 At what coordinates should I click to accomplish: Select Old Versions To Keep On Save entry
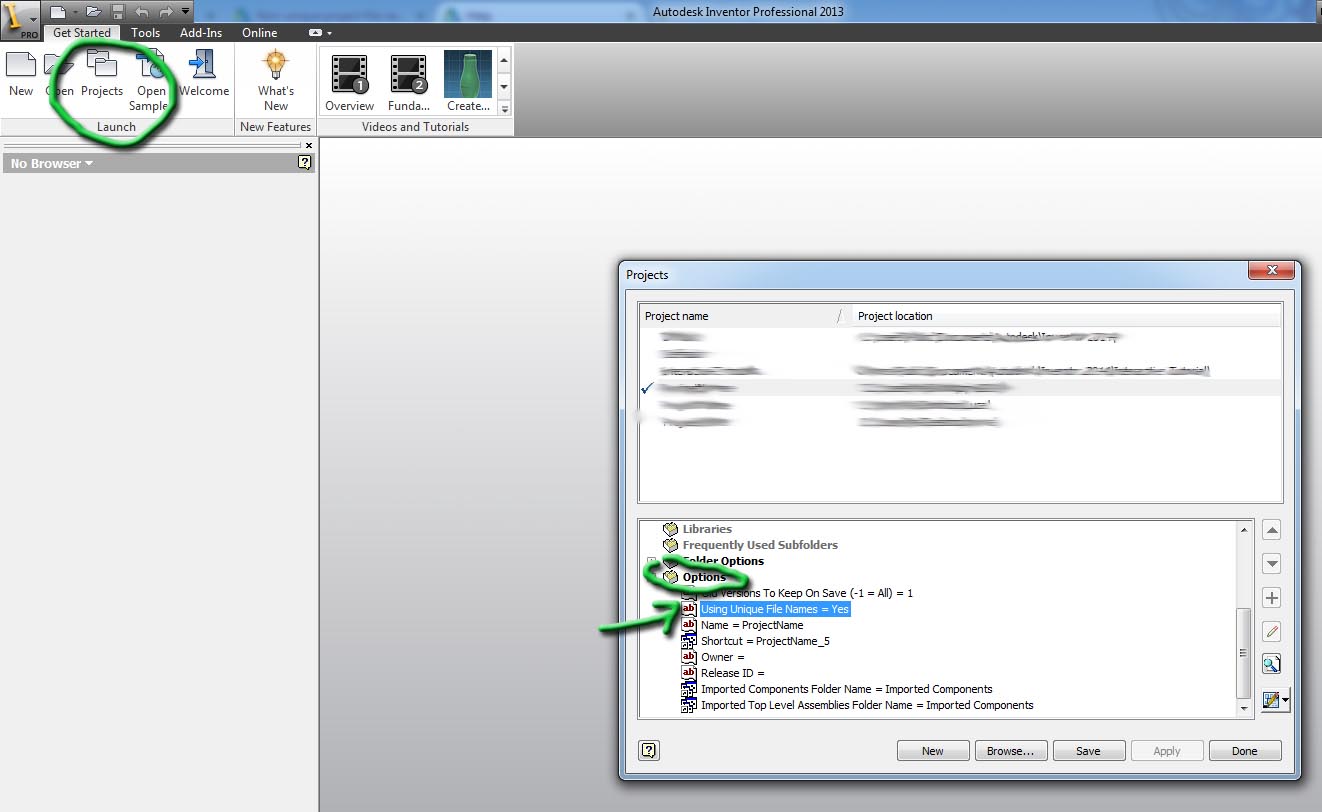[807, 593]
